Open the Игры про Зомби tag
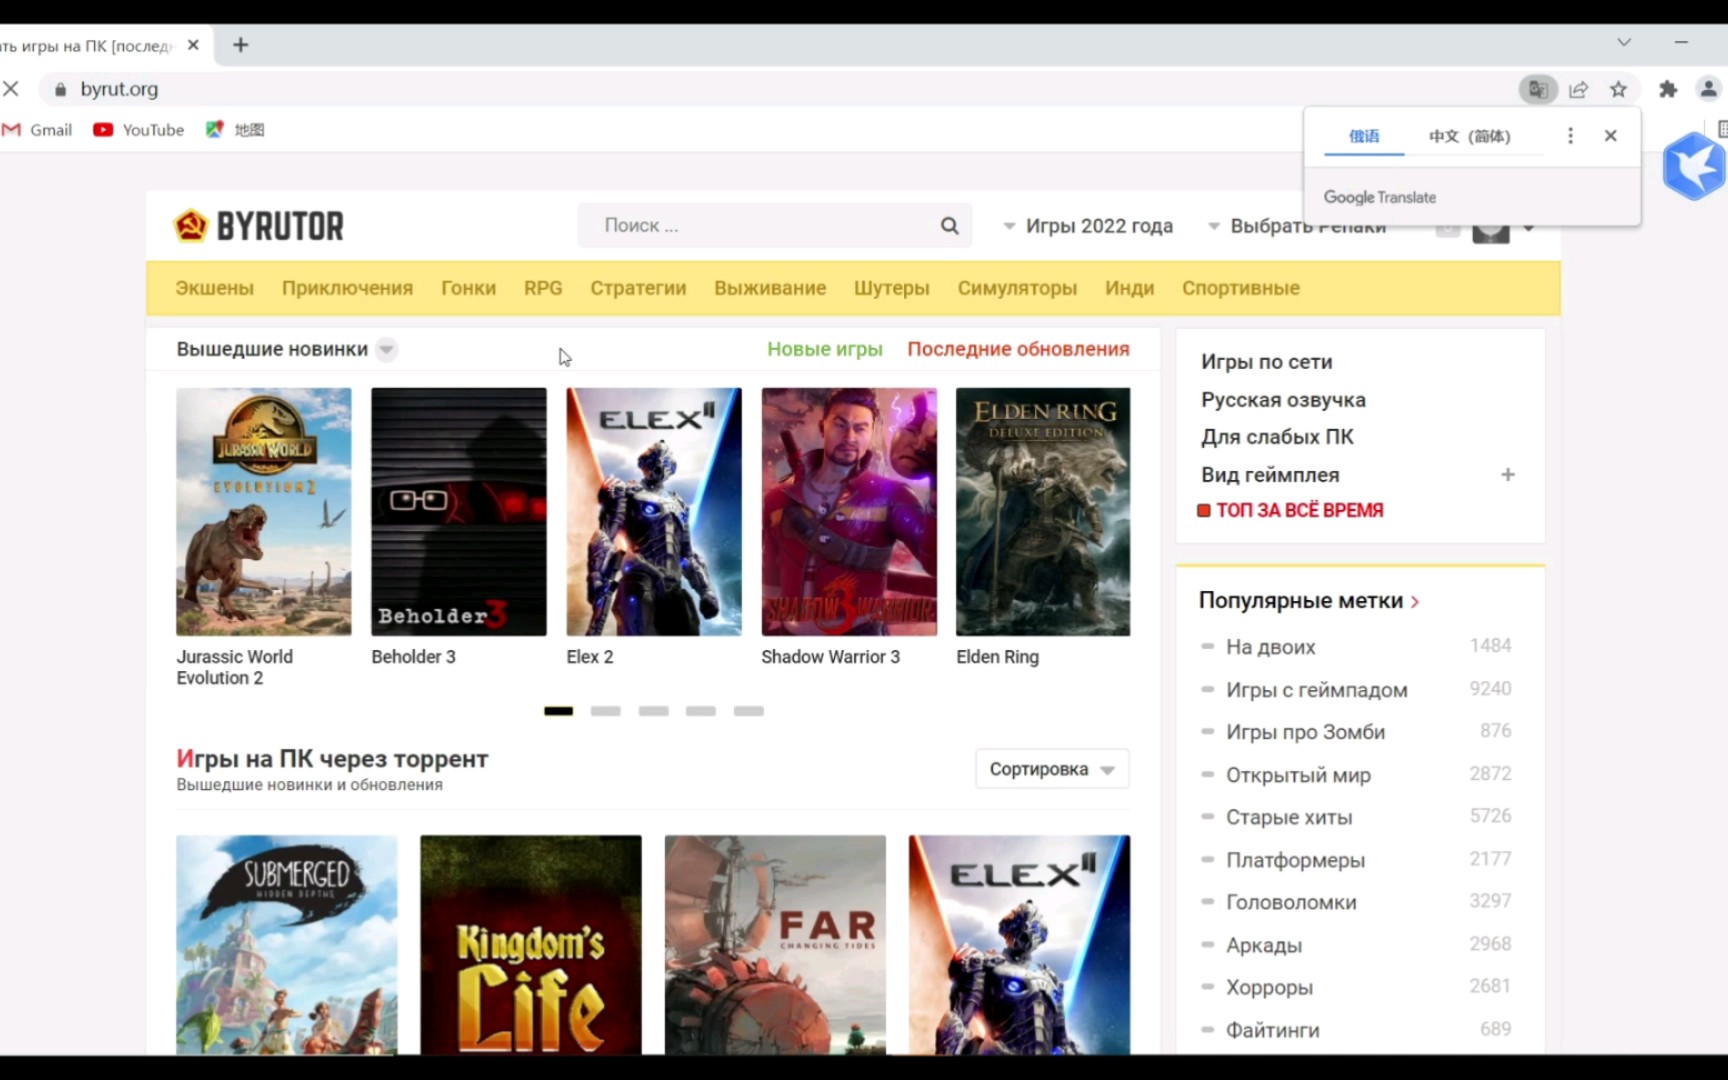1728x1080 pixels. pyautogui.click(x=1305, y=732)
